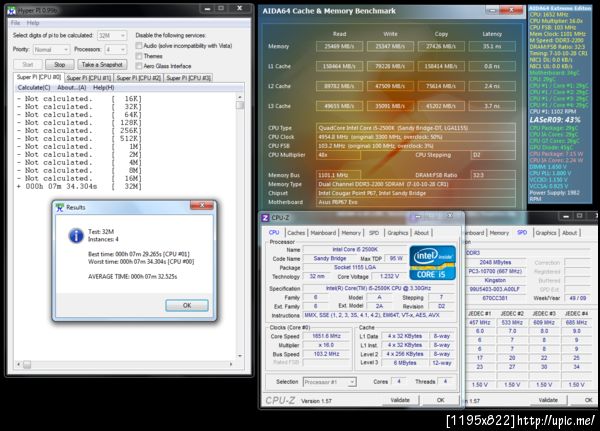This screenshot has height=431, width=600.
Task: Open the About...(A) menu
Action: 72,88
